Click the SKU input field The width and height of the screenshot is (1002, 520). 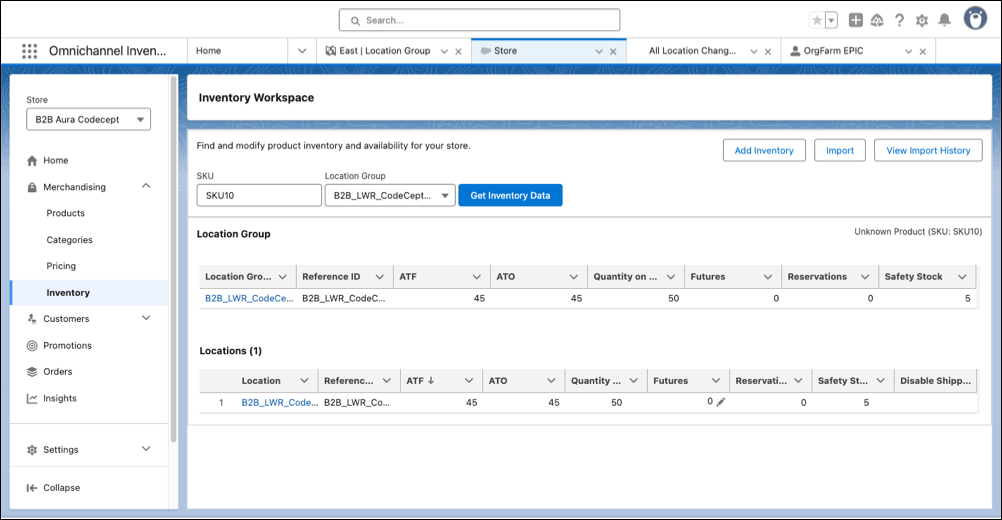click(259, 195)
